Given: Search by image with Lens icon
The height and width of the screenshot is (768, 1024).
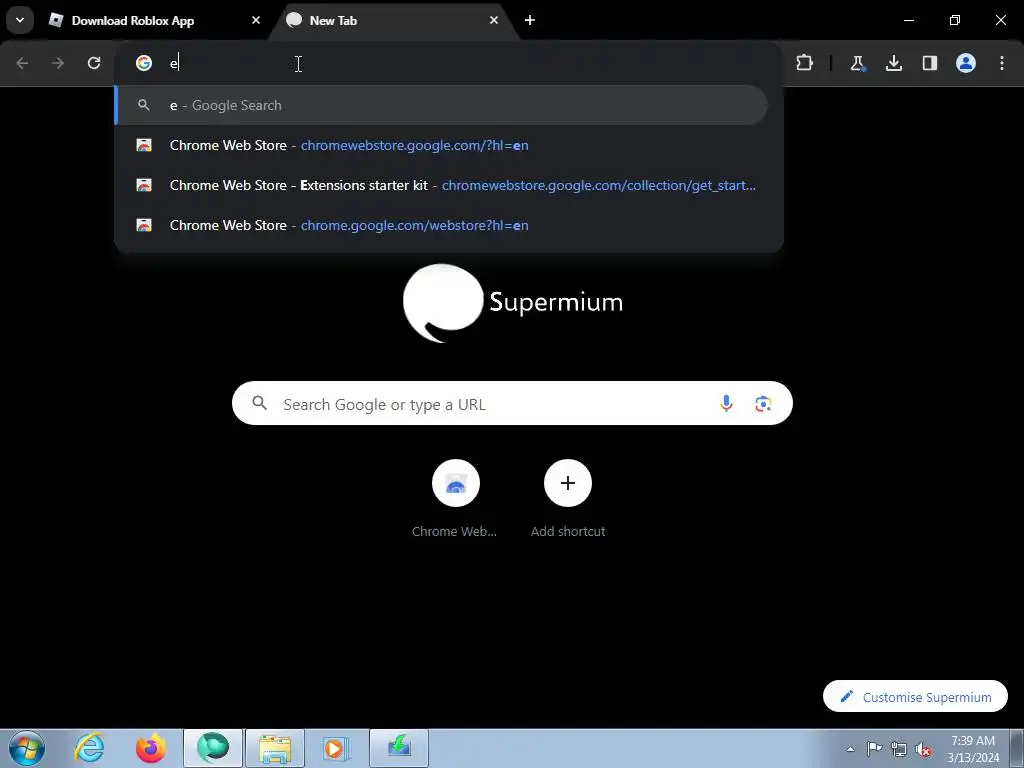Looking at the screenshot, I should (x=763, y=404).
